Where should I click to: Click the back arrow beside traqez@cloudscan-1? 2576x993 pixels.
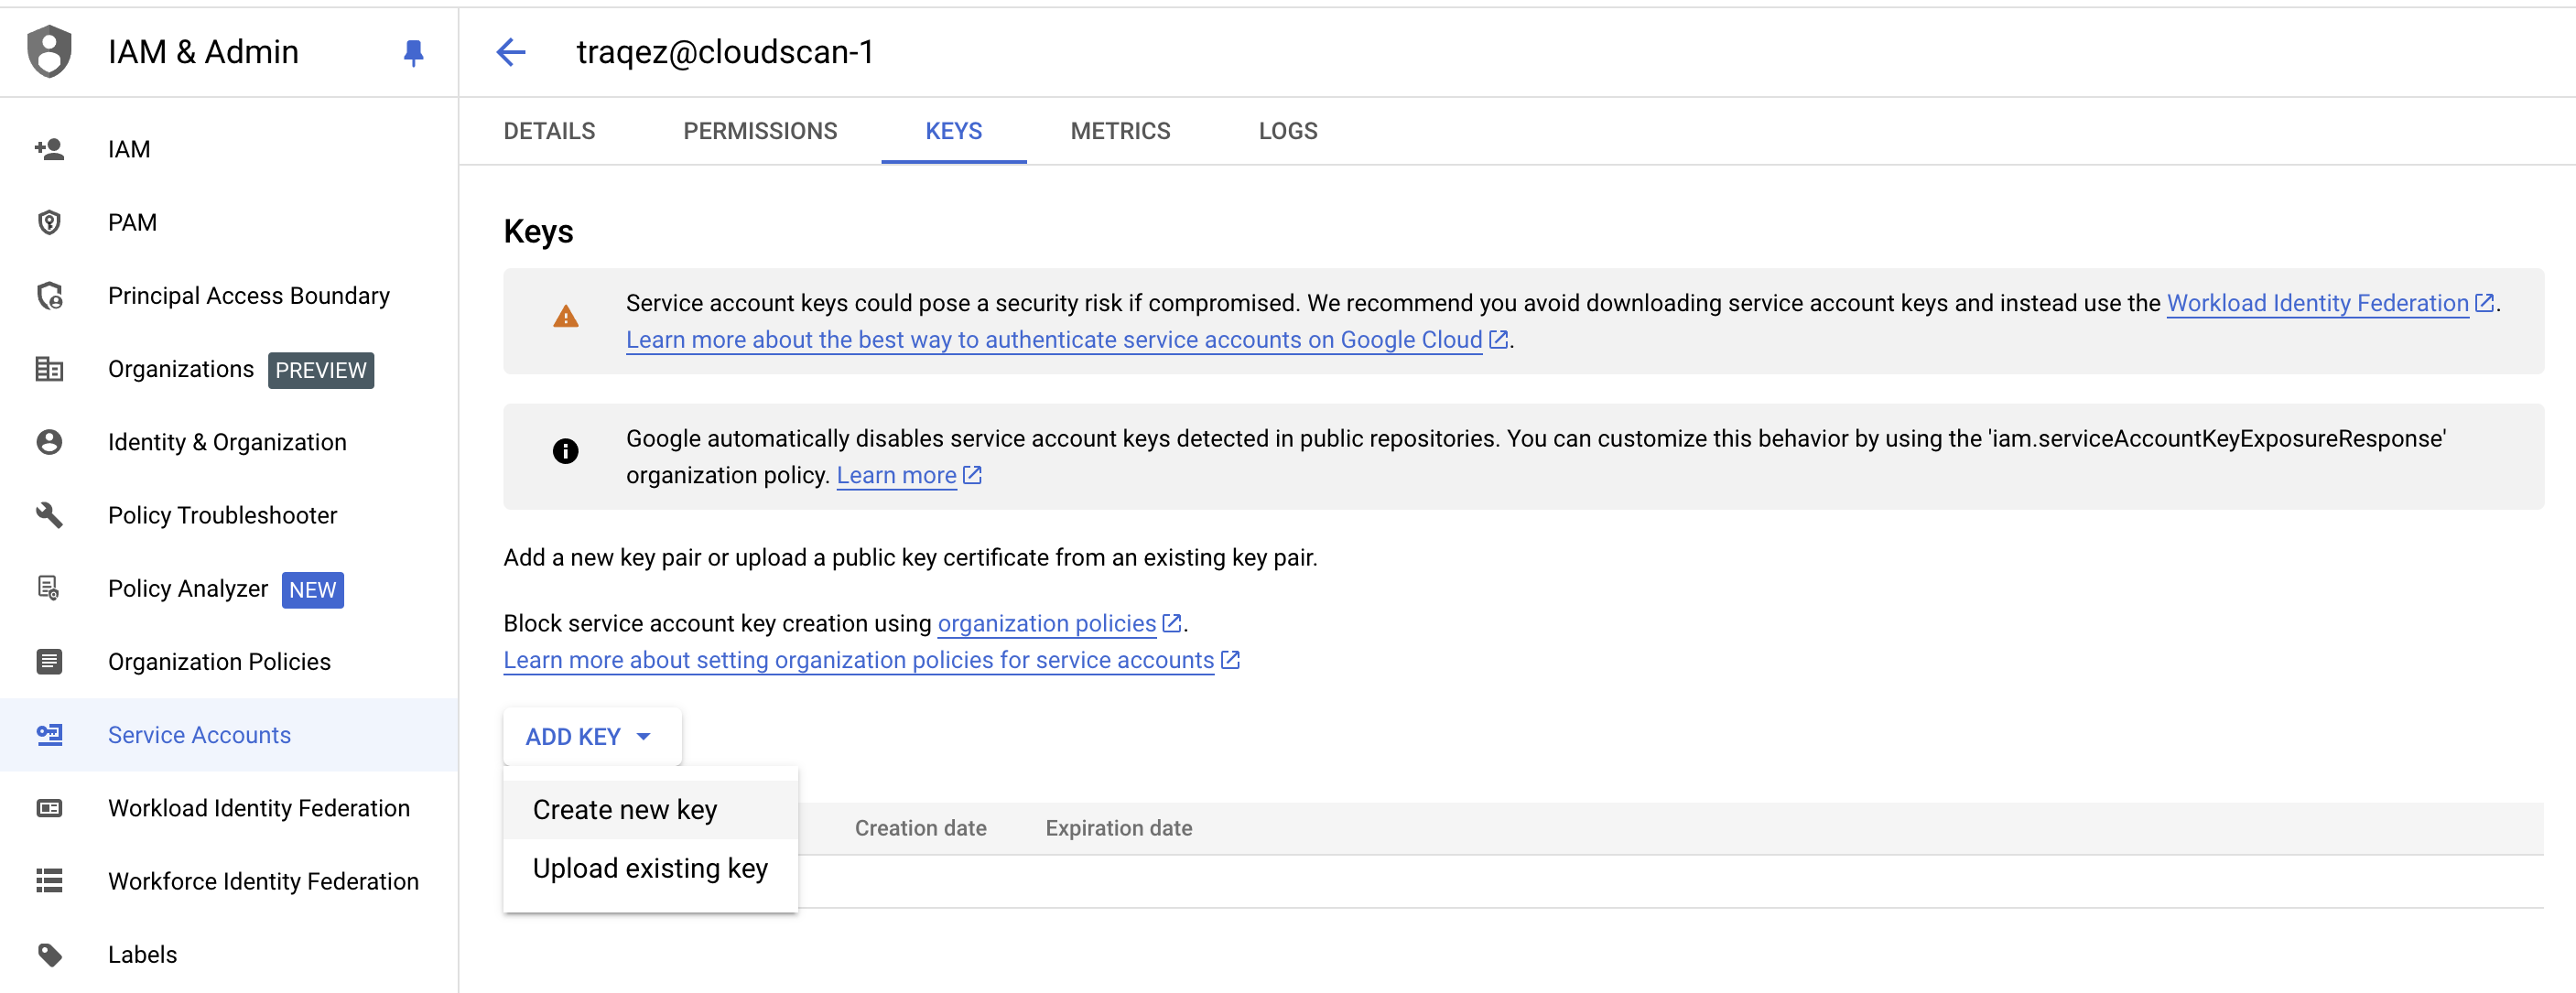tap(511, 52)
